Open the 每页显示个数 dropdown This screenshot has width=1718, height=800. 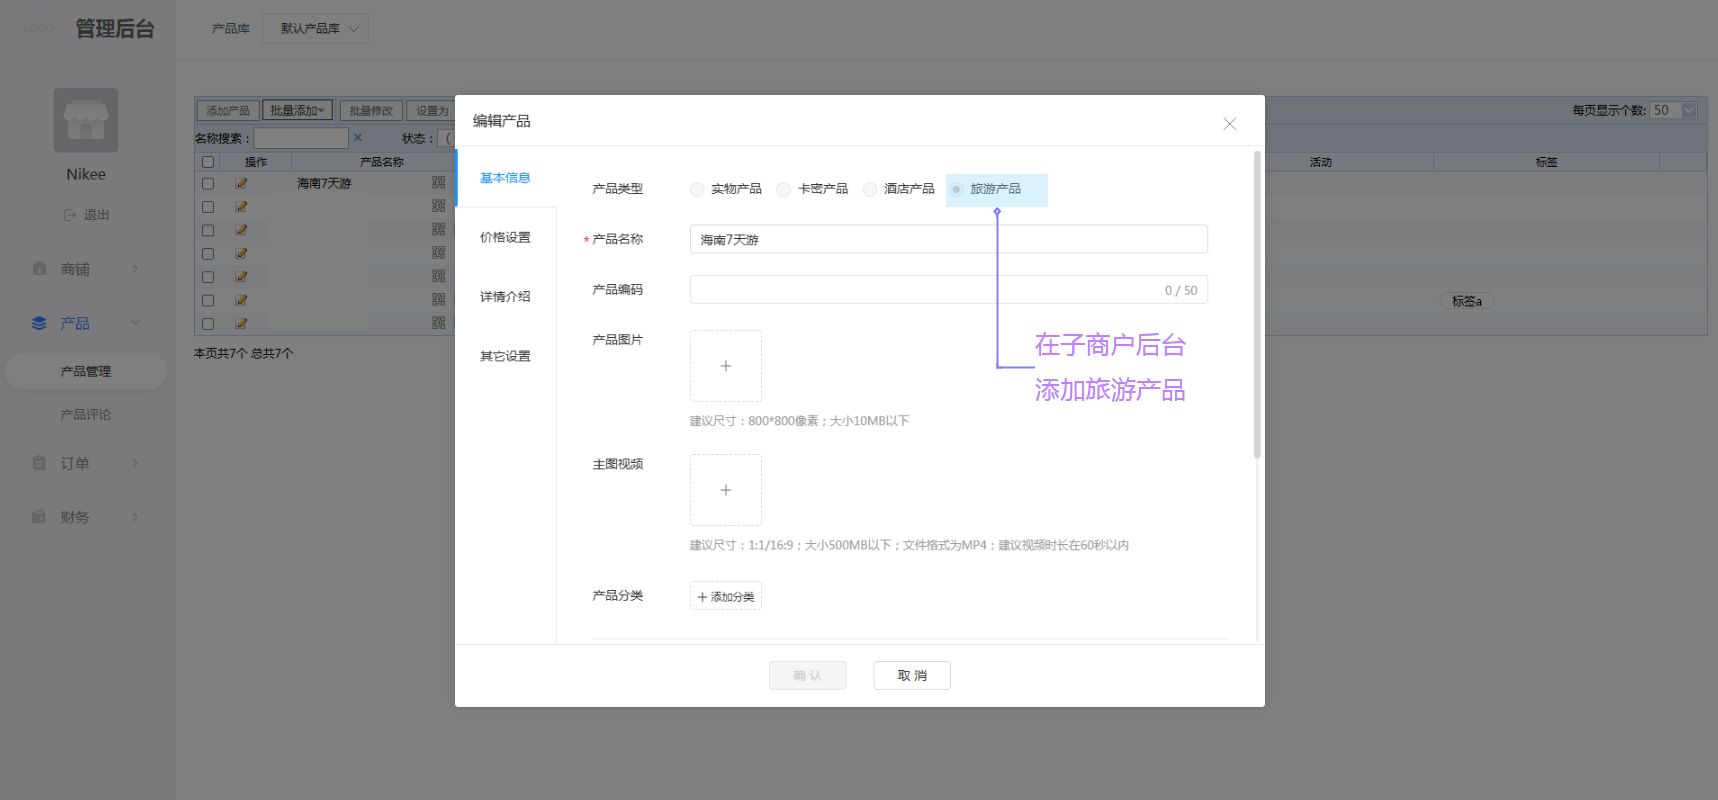coord(1674,110)
